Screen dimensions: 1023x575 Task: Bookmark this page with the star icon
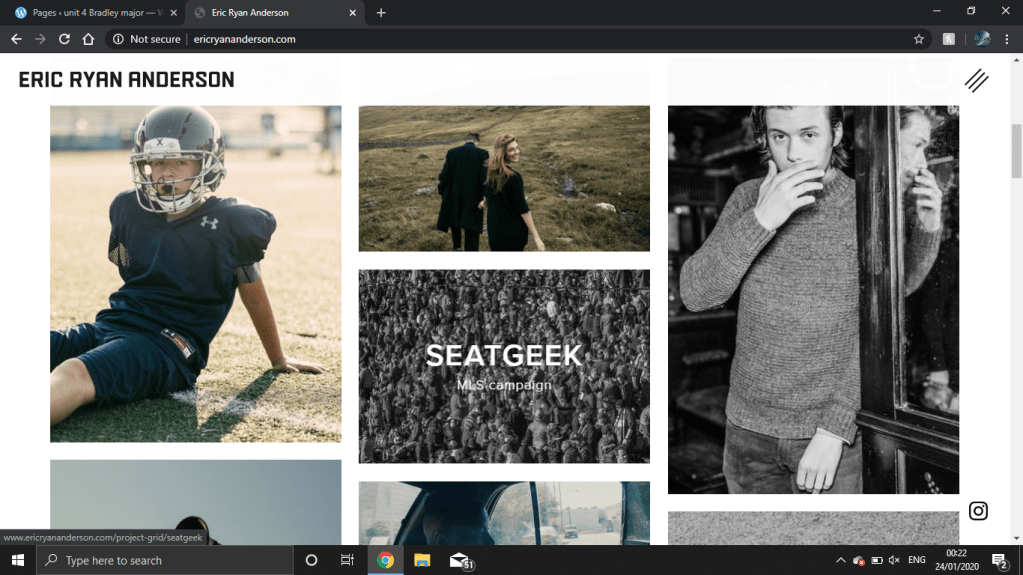[918, 39]
